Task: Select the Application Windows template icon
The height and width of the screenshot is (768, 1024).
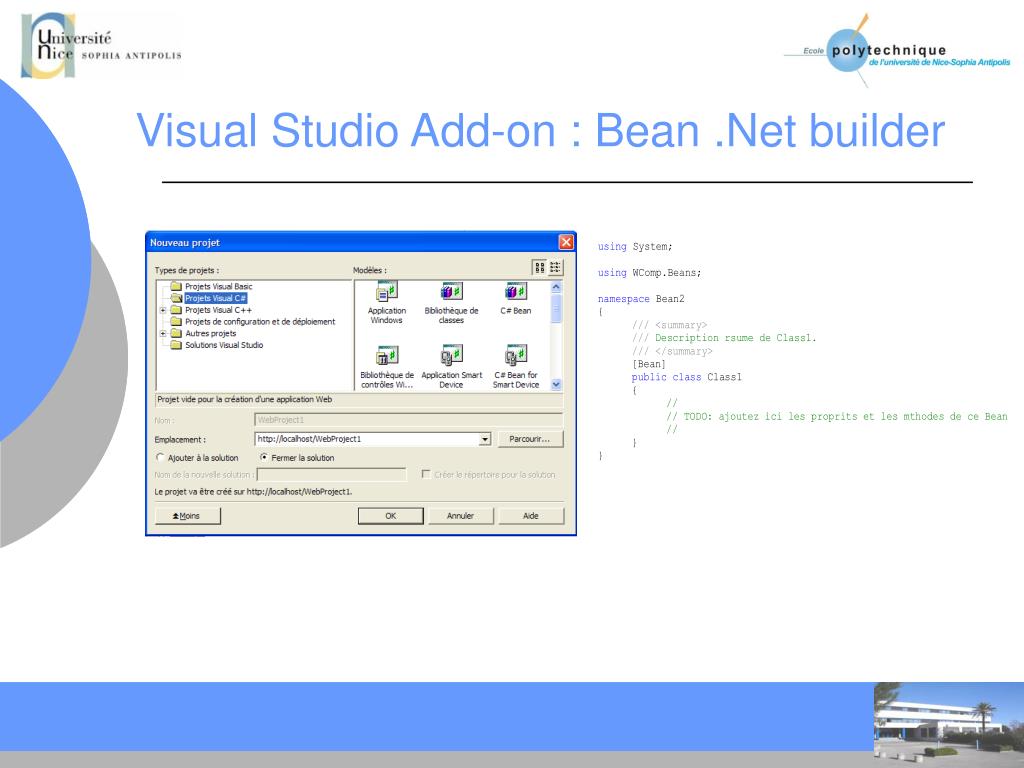Action: tap(387, 291)
